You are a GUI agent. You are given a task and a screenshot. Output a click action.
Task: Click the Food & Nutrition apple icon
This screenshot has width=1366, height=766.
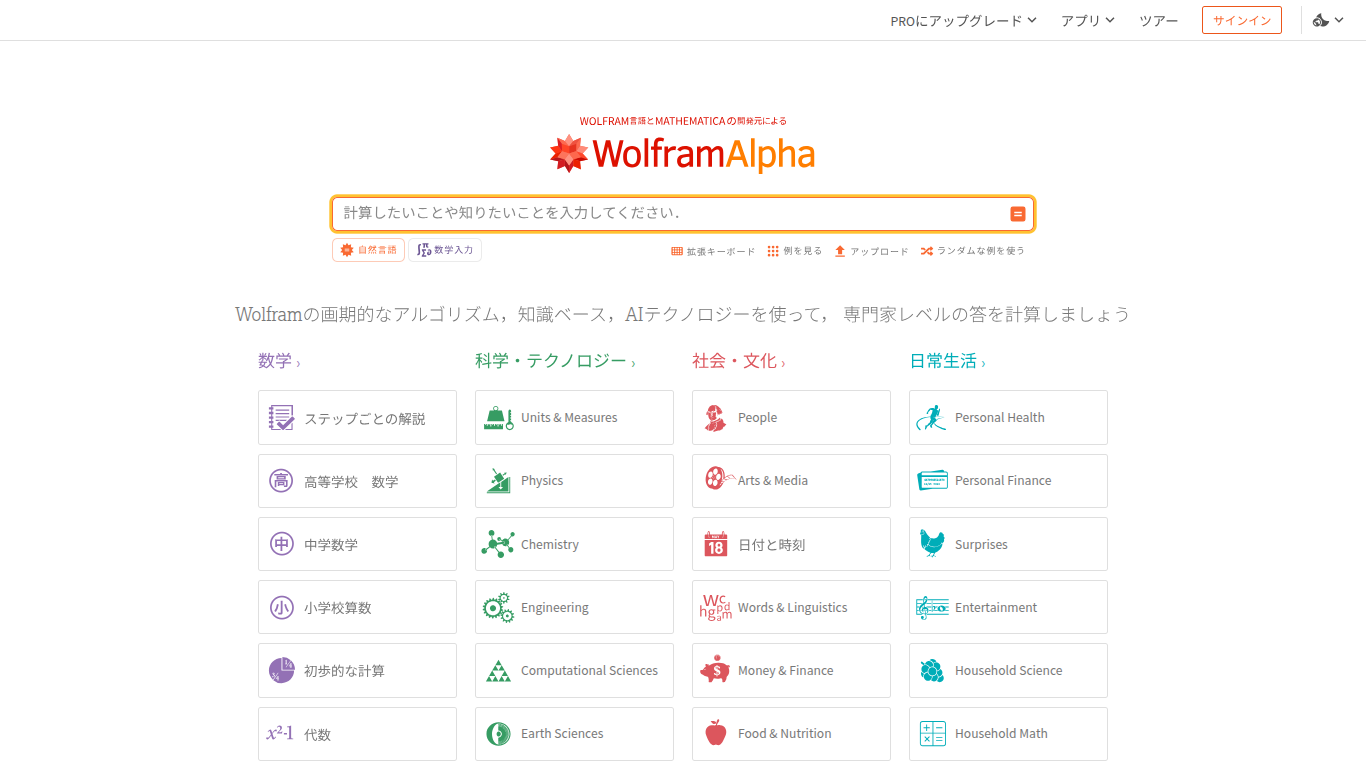[715, 733]
